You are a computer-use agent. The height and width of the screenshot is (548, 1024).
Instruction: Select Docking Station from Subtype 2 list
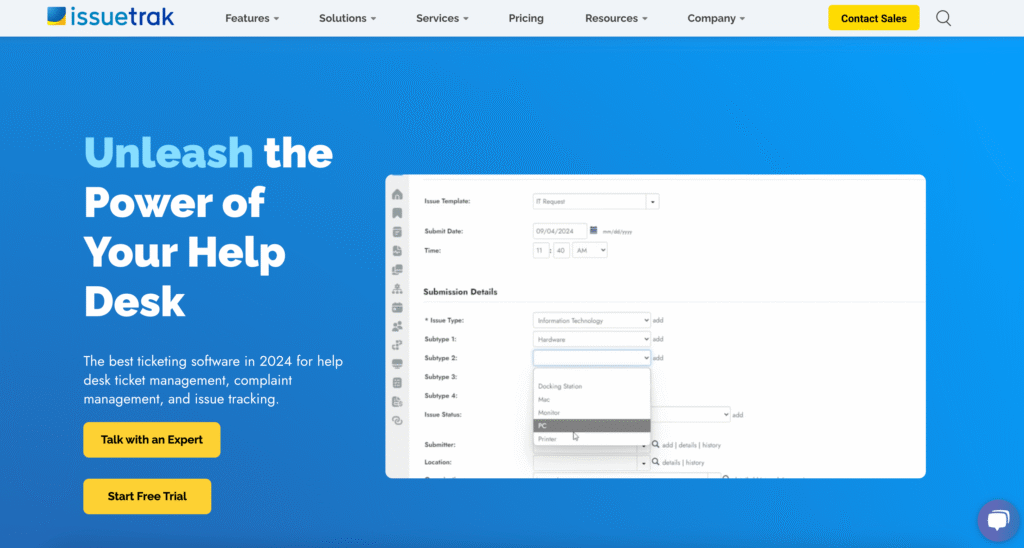pos(592,387)
